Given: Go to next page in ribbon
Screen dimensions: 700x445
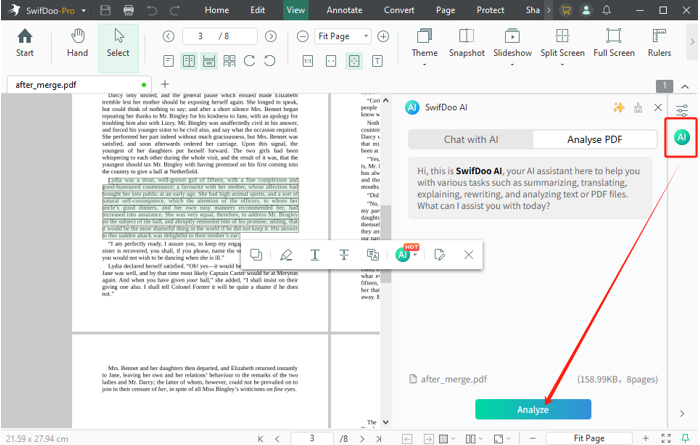Looking at the screenshot, I should (271, 36).
